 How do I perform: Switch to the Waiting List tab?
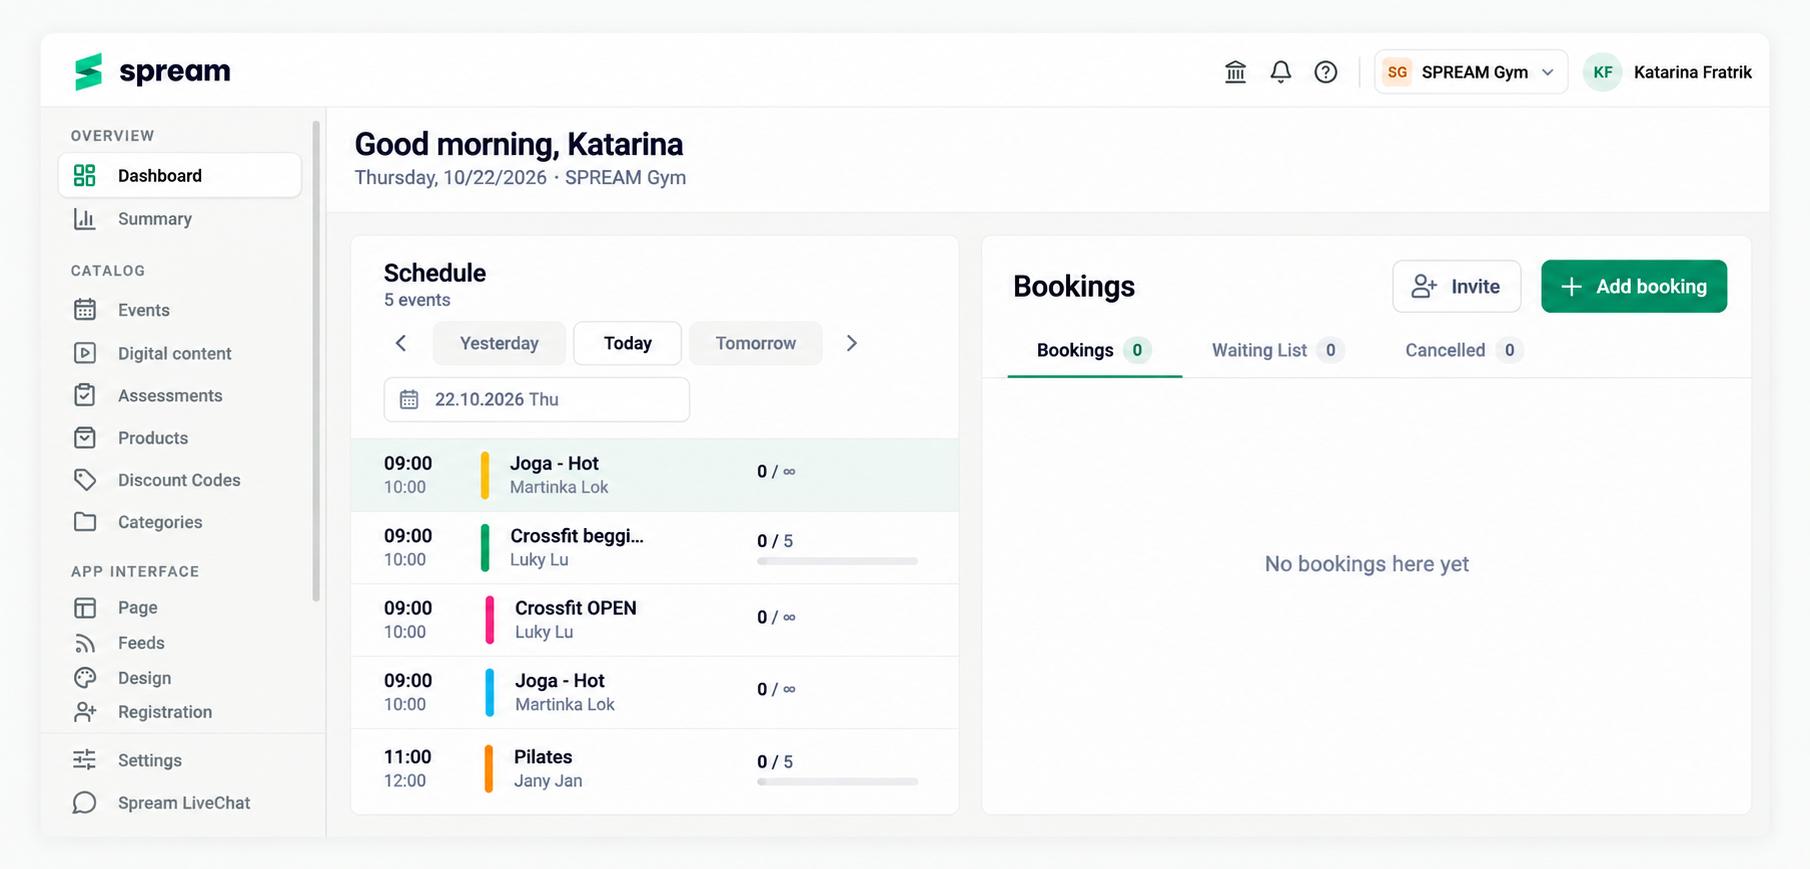pos(1277,350)
